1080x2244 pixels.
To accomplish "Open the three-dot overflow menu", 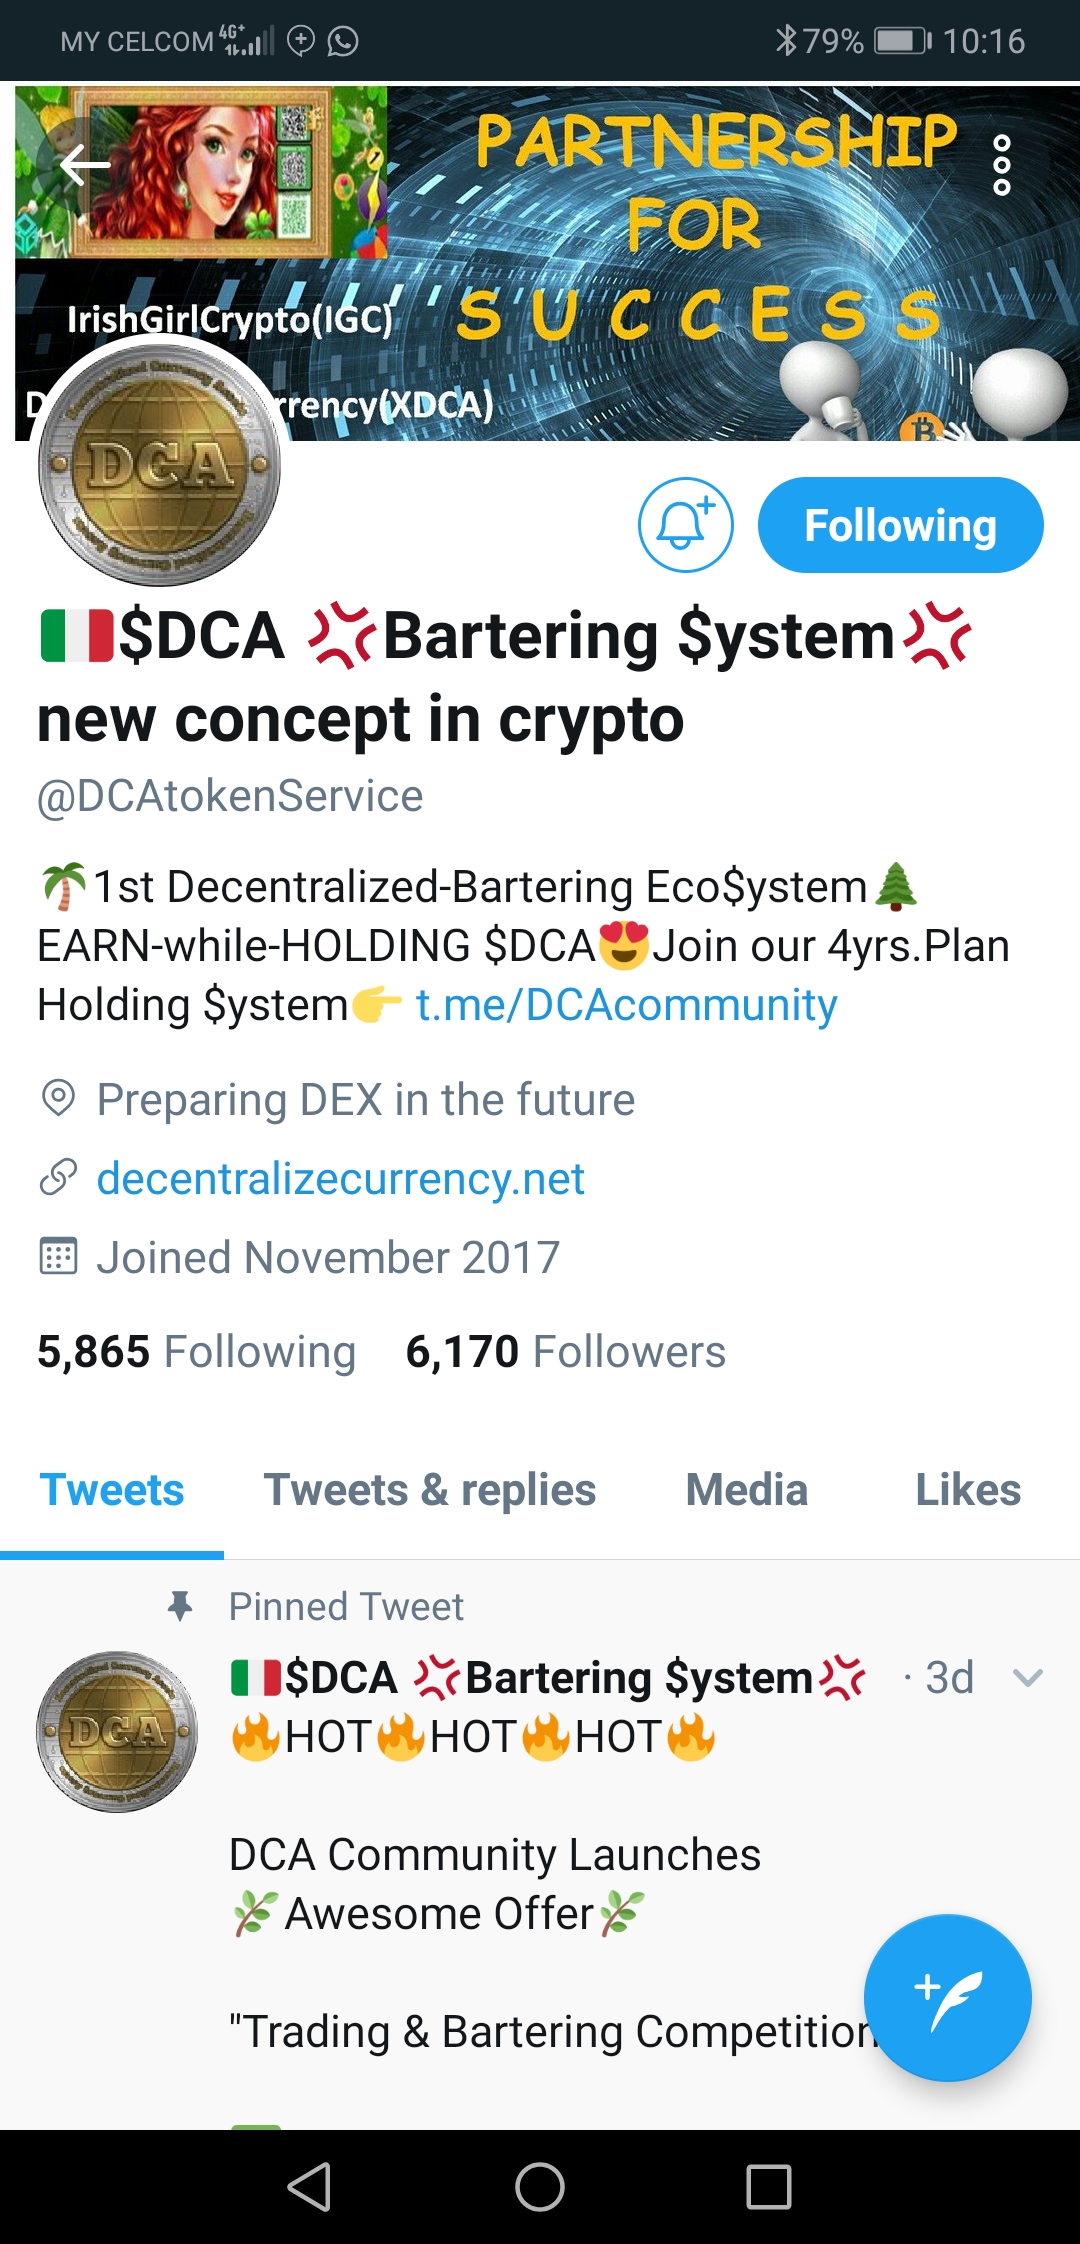I will (1001, 165).
